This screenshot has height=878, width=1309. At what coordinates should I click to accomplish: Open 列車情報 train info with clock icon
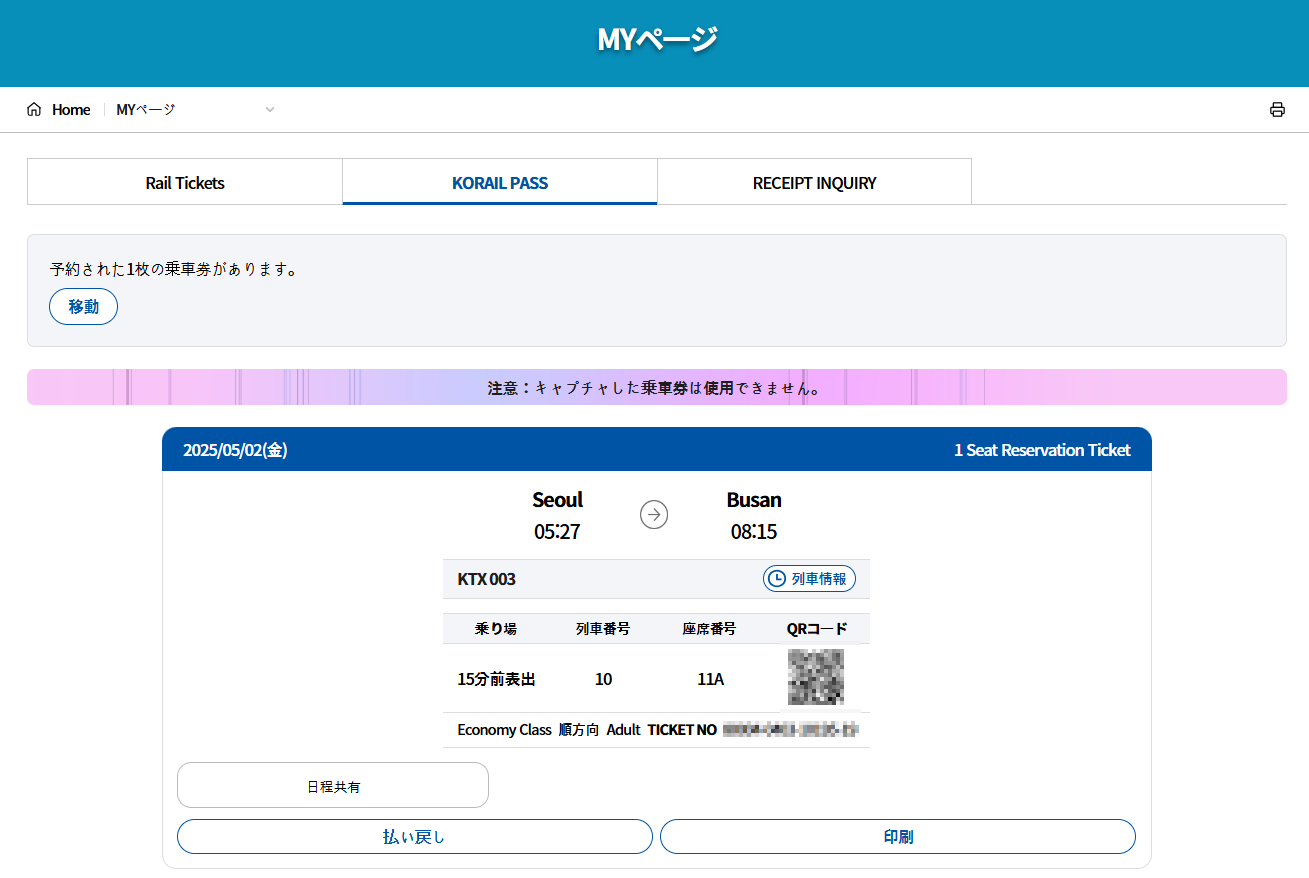point(809,579)
